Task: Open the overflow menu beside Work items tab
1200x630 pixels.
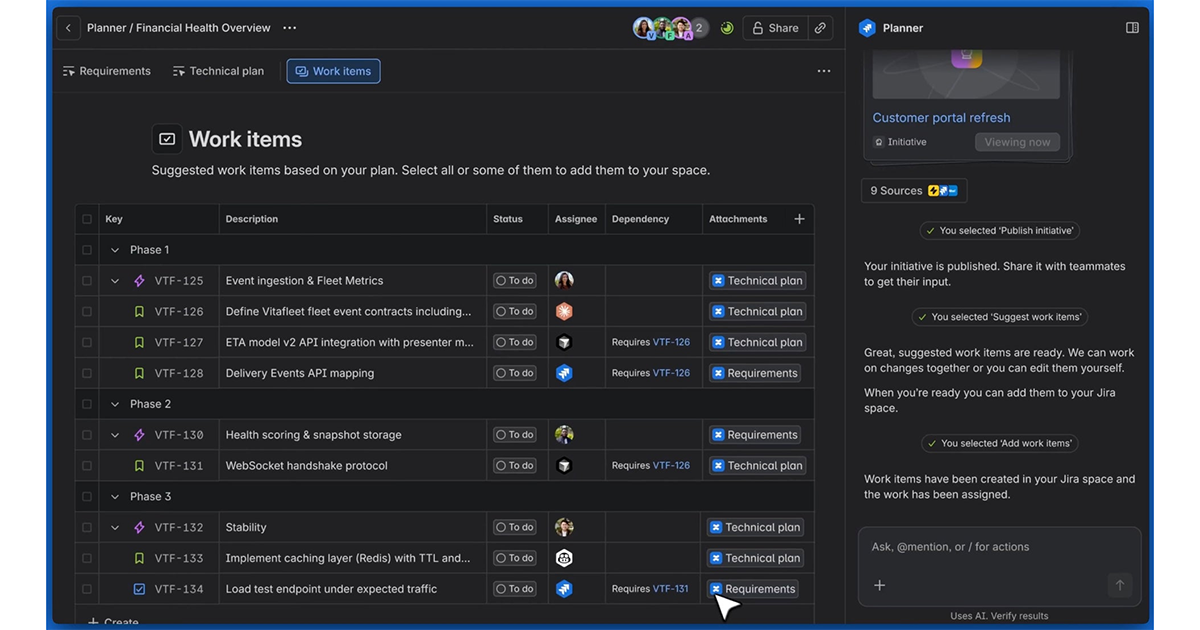Action: pos(824,71)
